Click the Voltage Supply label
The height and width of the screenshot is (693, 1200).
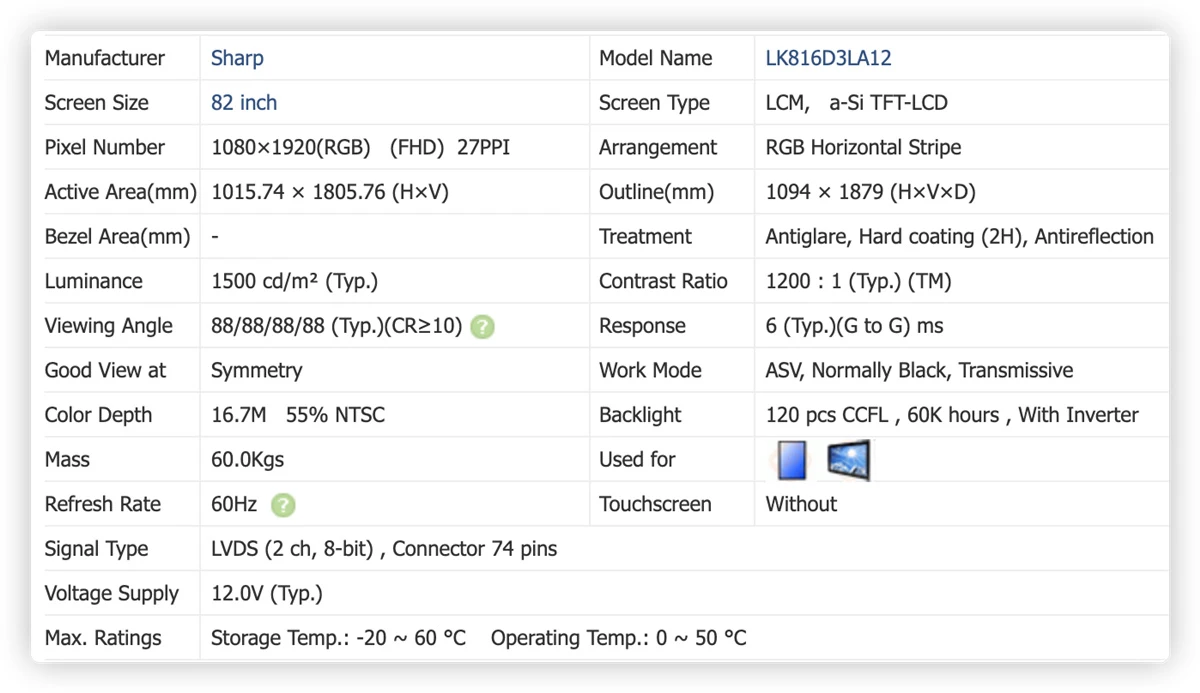click(x=112, y=594)
